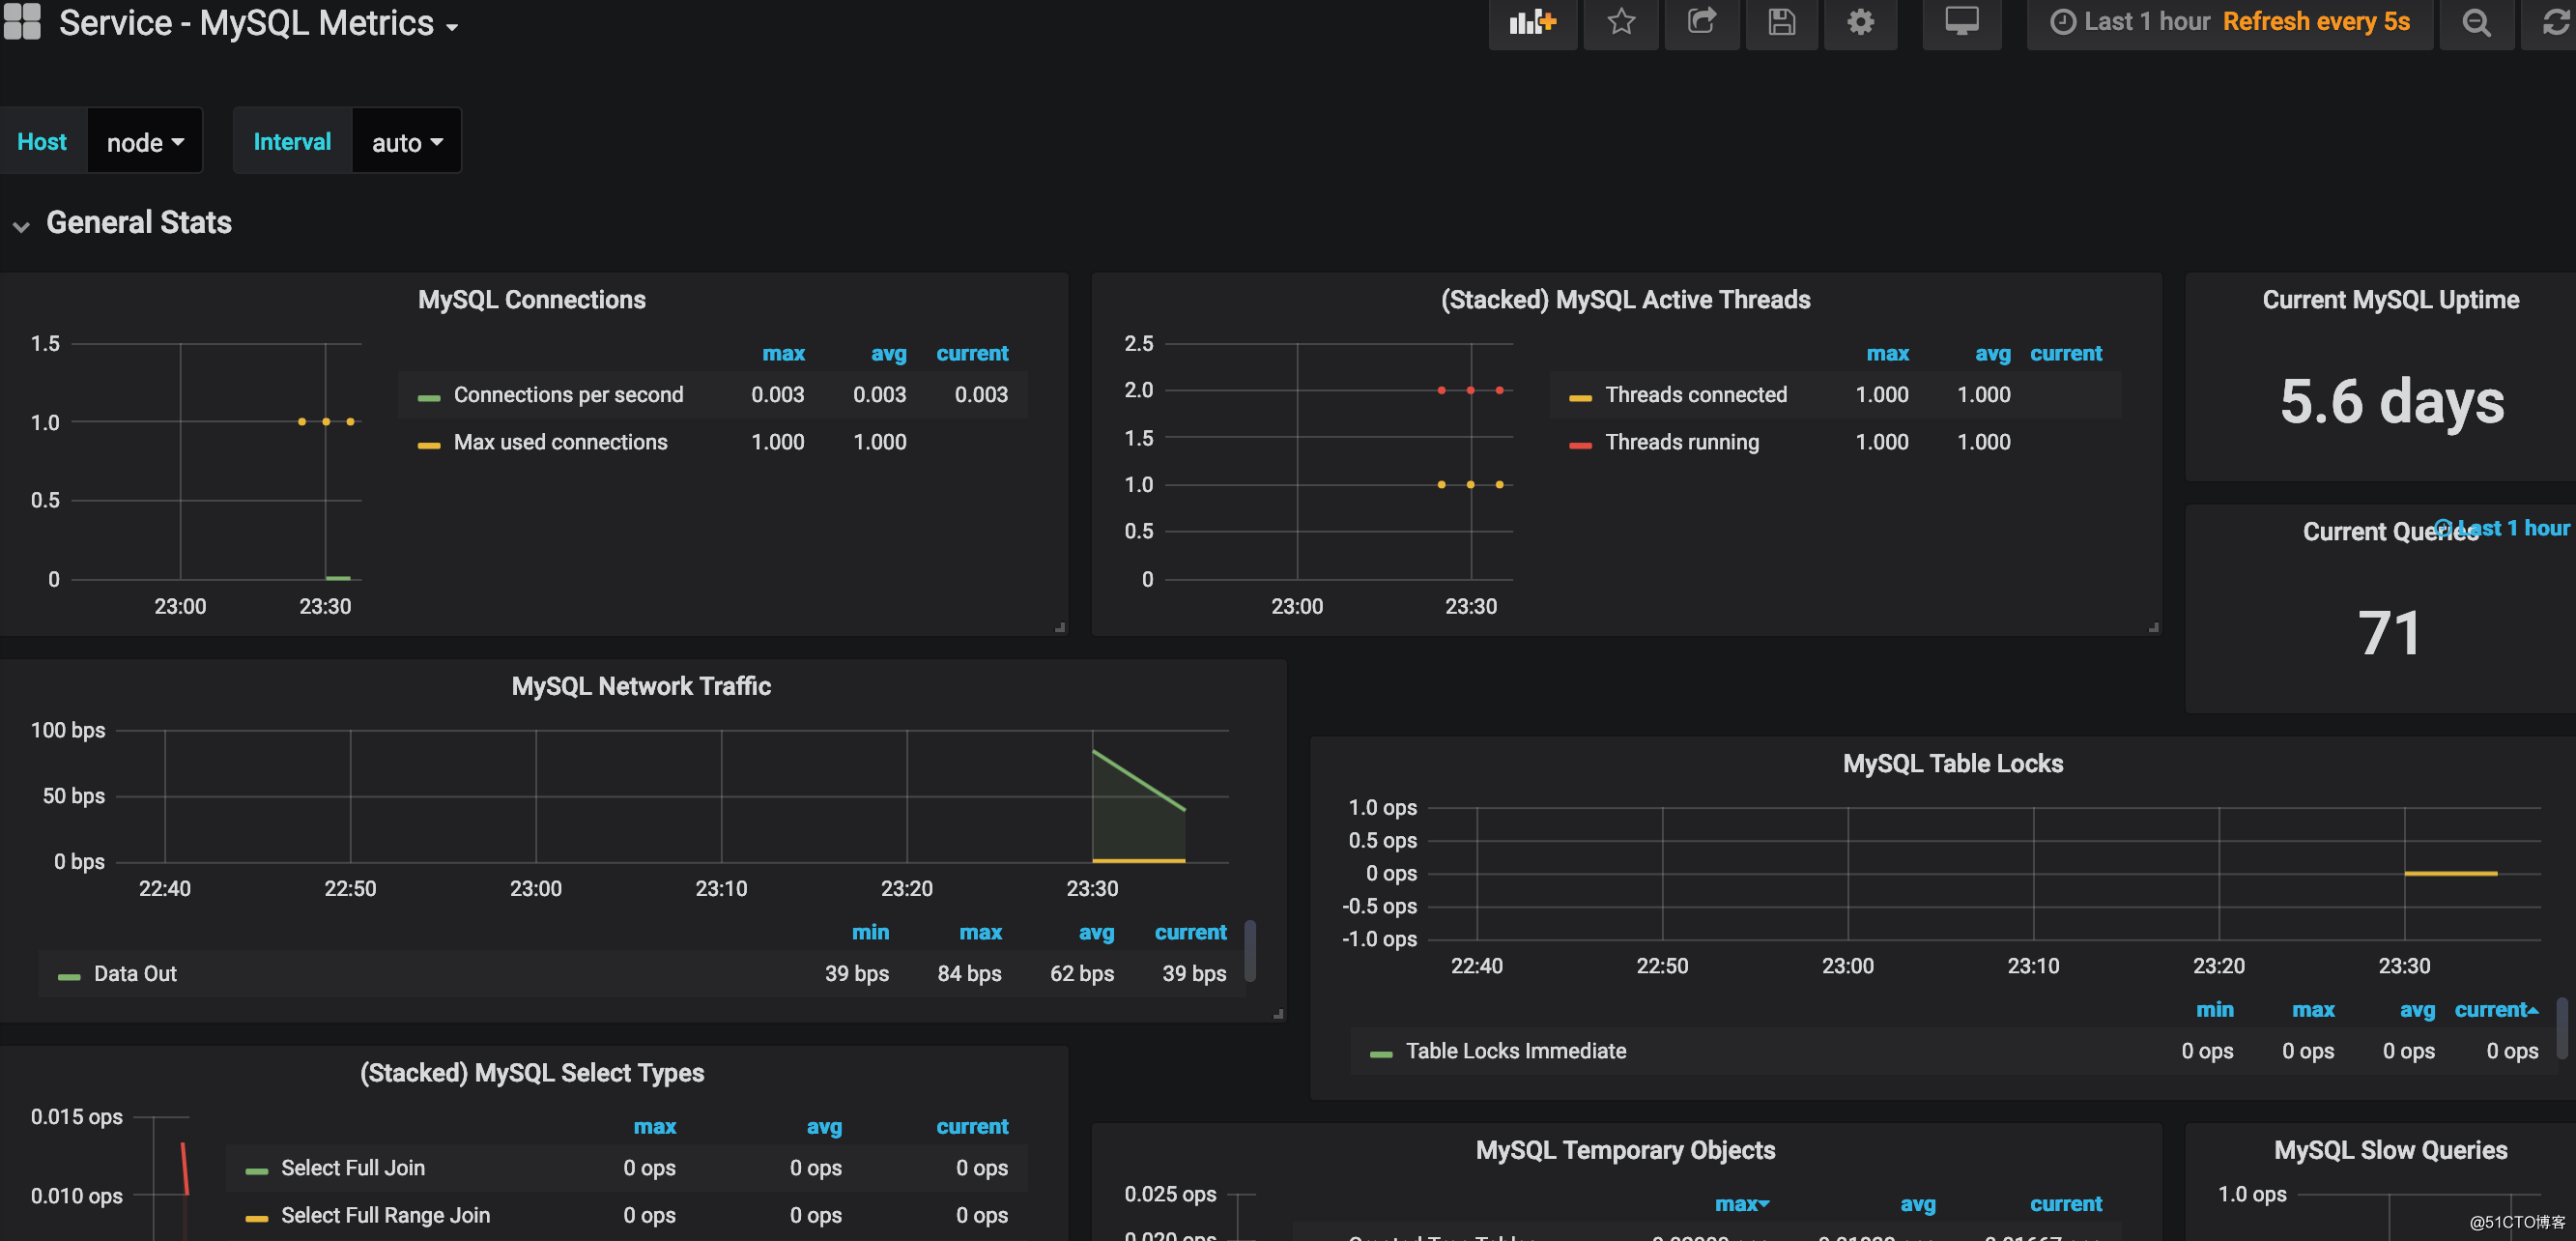Toggle Threads running legend series
The width and height of the screenshot is (2576, 1241).
coord(1681,442)
